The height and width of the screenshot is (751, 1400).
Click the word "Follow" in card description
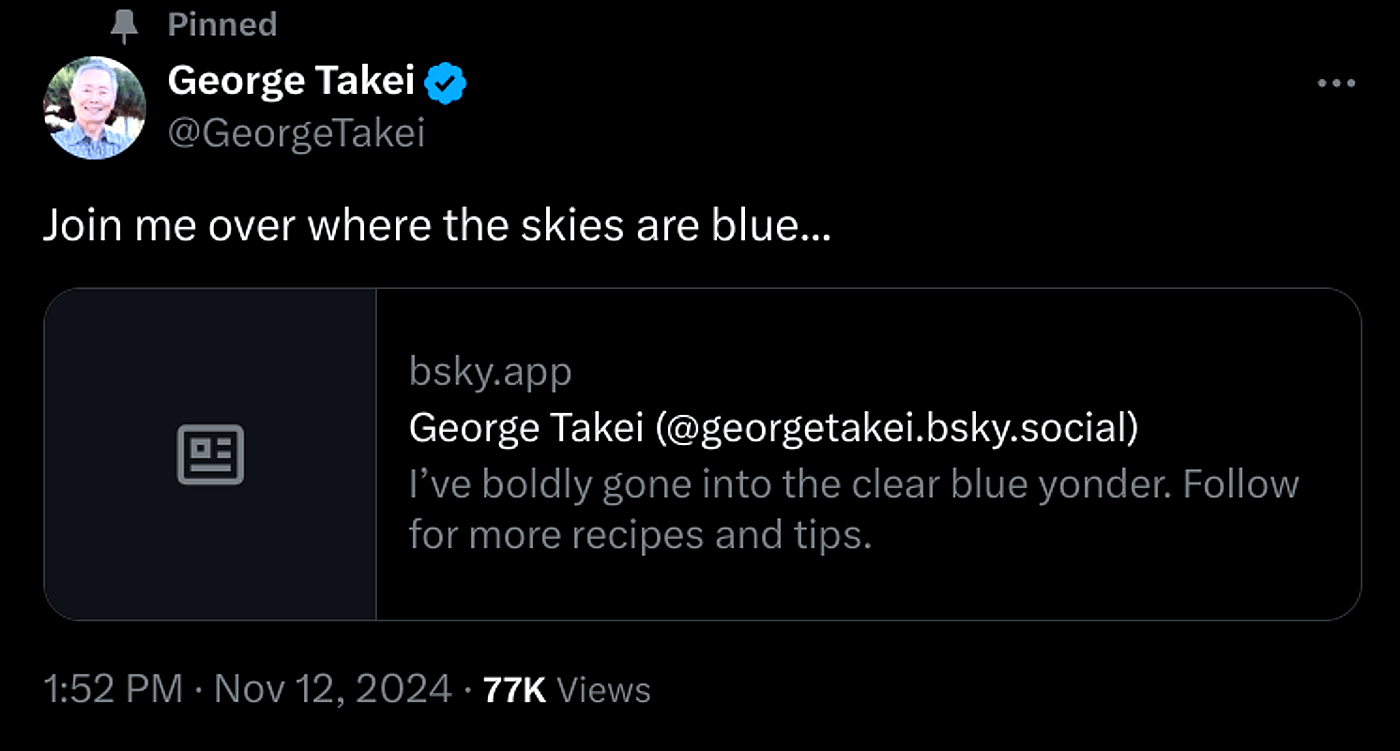1240,484
